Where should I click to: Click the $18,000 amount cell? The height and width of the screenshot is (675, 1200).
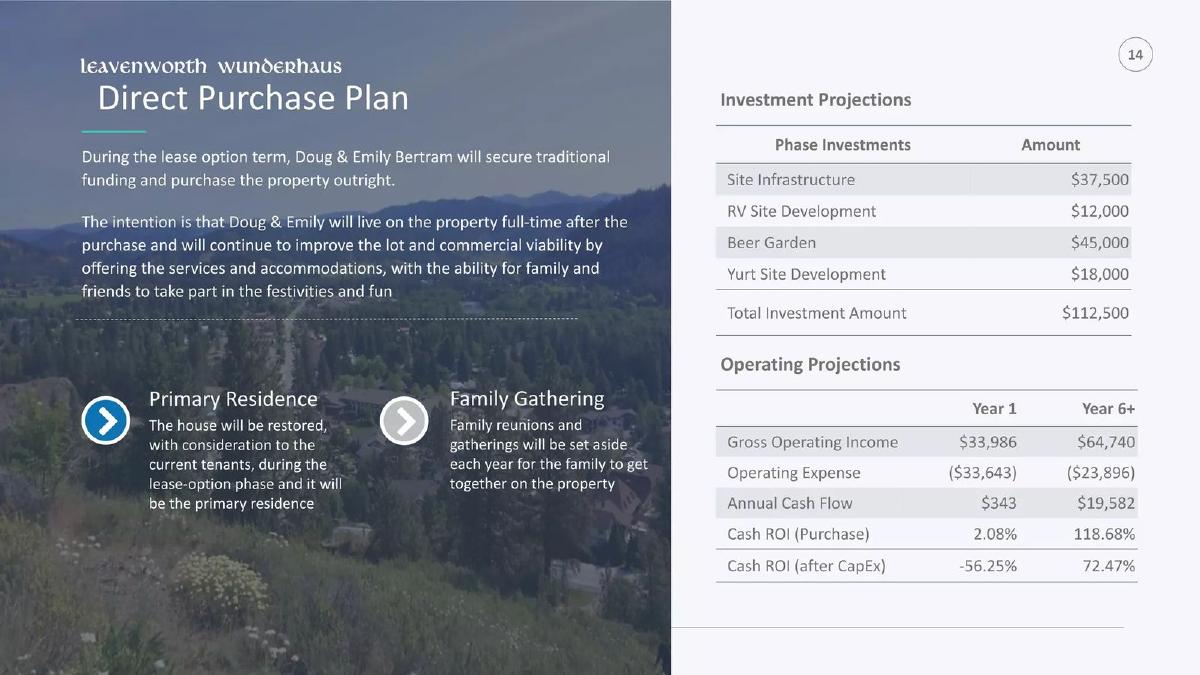(1100, 275)
